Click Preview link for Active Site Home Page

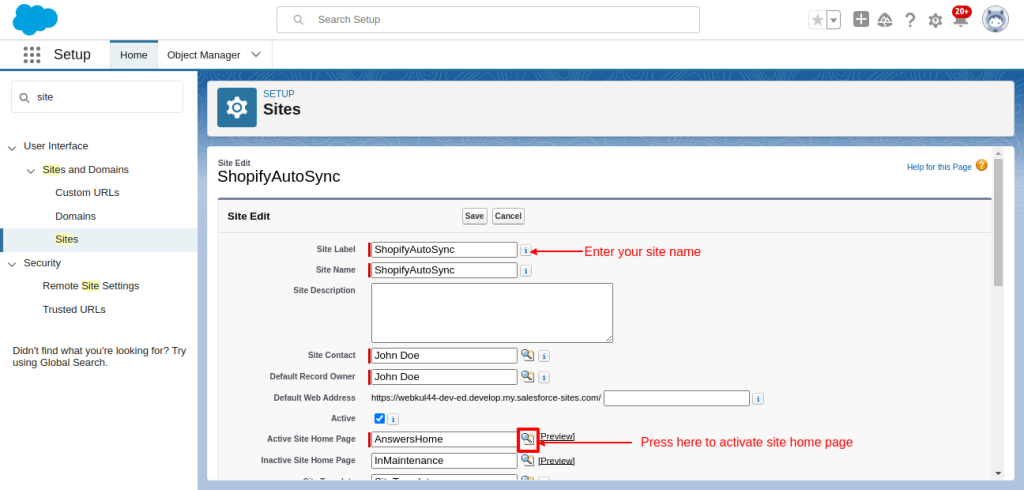click(x=556, y=436)
